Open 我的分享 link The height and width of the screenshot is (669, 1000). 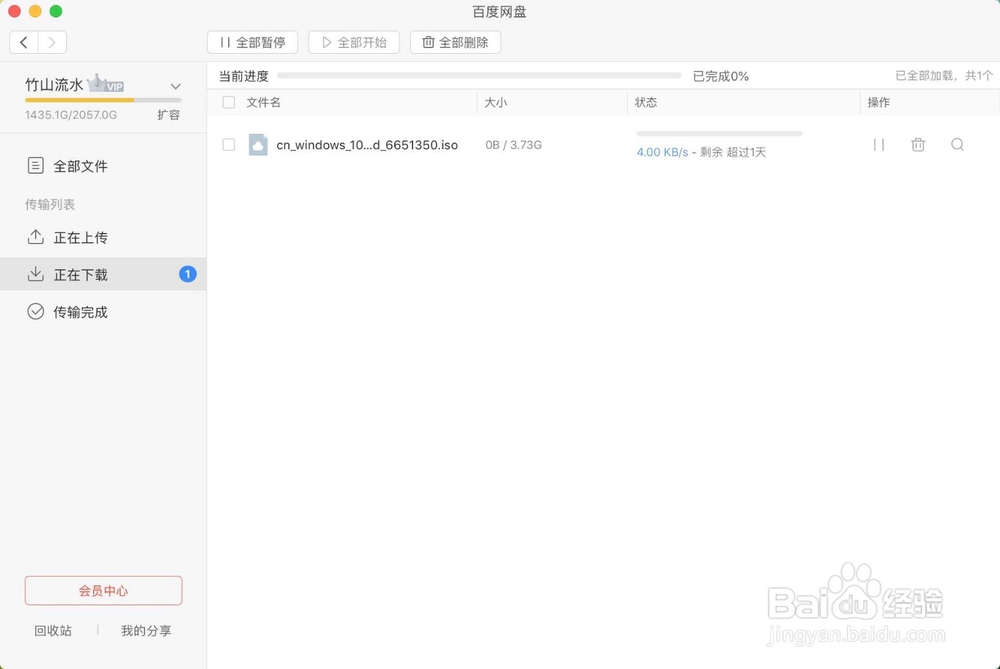tap(146, 631)
